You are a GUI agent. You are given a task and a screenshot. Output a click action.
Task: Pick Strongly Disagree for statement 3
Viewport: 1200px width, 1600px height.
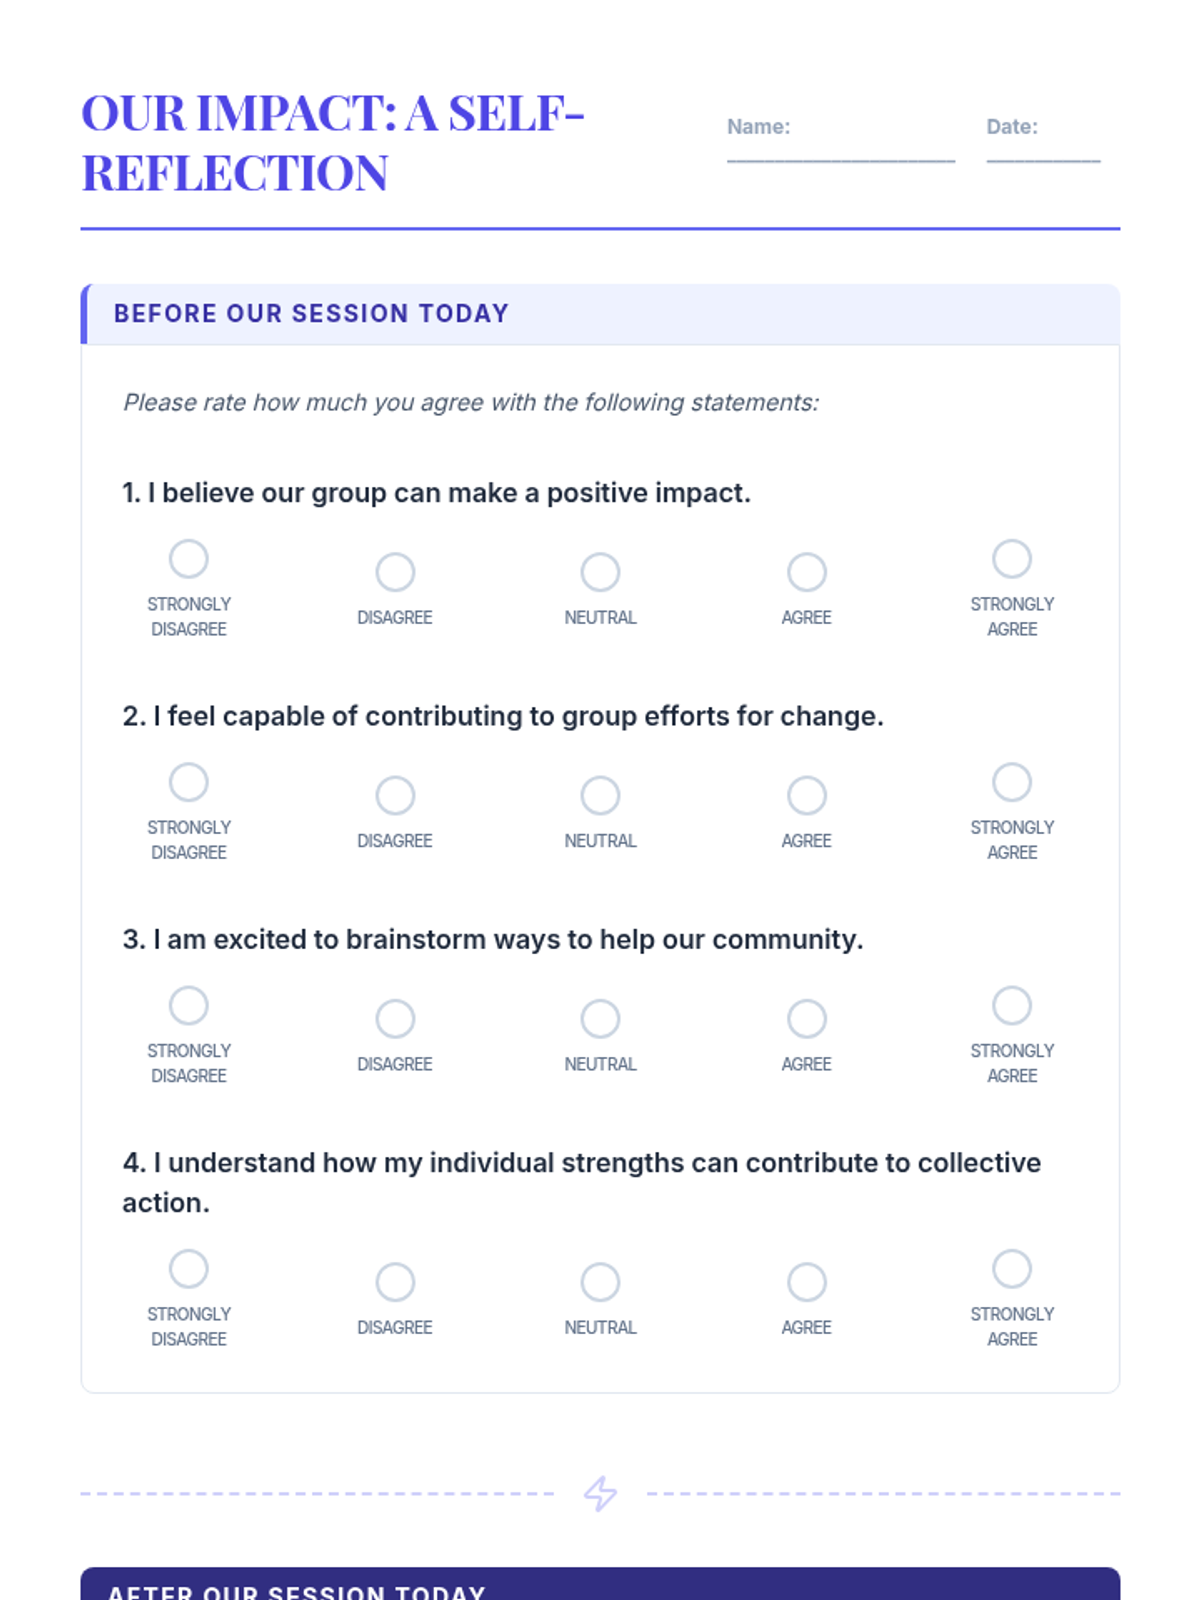tap(189, 1005)
